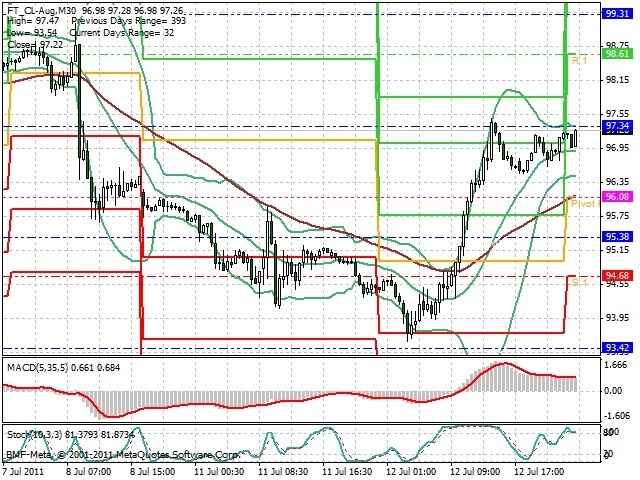This screenshot has height=480, width=640.
Task: Click the red 94.68 S1 price label
Action: click(x=618, y=276)
